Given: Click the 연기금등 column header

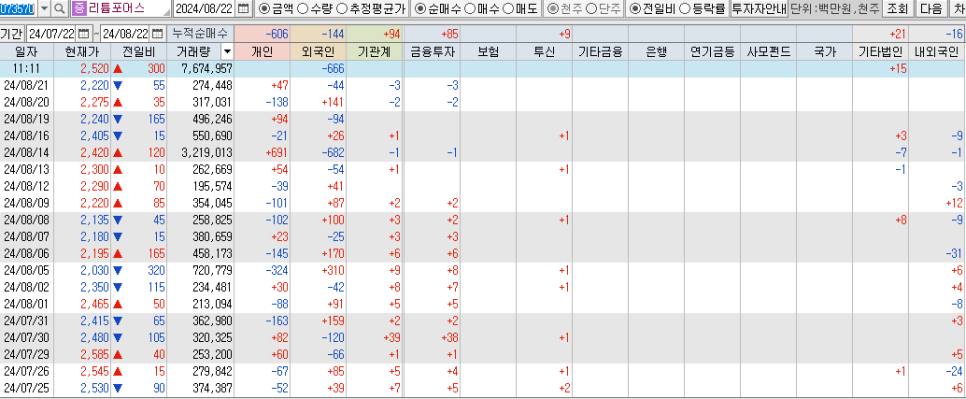Looking at the screenshot, I should coord(712,52).
